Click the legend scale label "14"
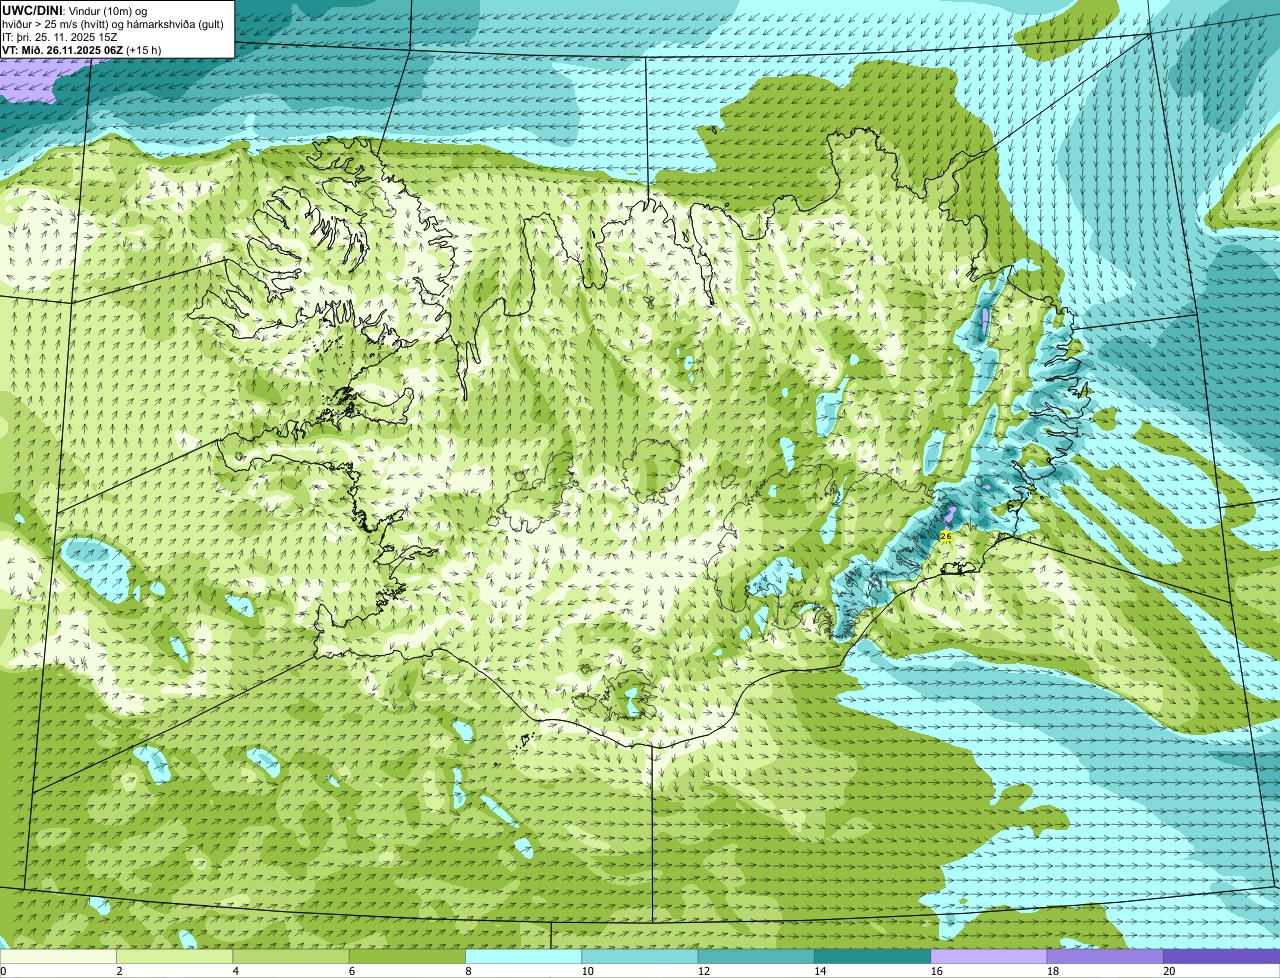 [819, 971]
